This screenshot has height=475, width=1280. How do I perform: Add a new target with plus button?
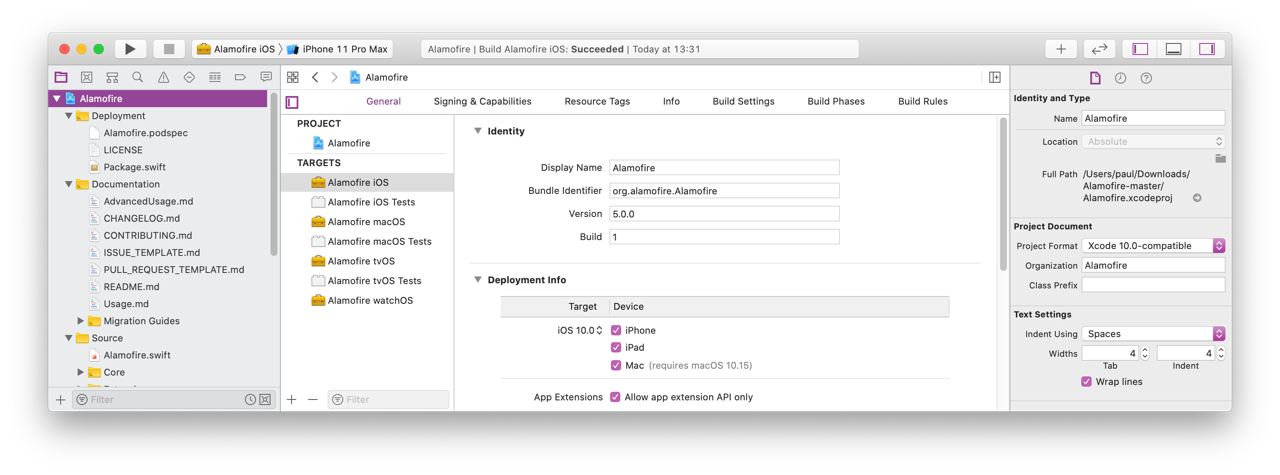point(292,400)
